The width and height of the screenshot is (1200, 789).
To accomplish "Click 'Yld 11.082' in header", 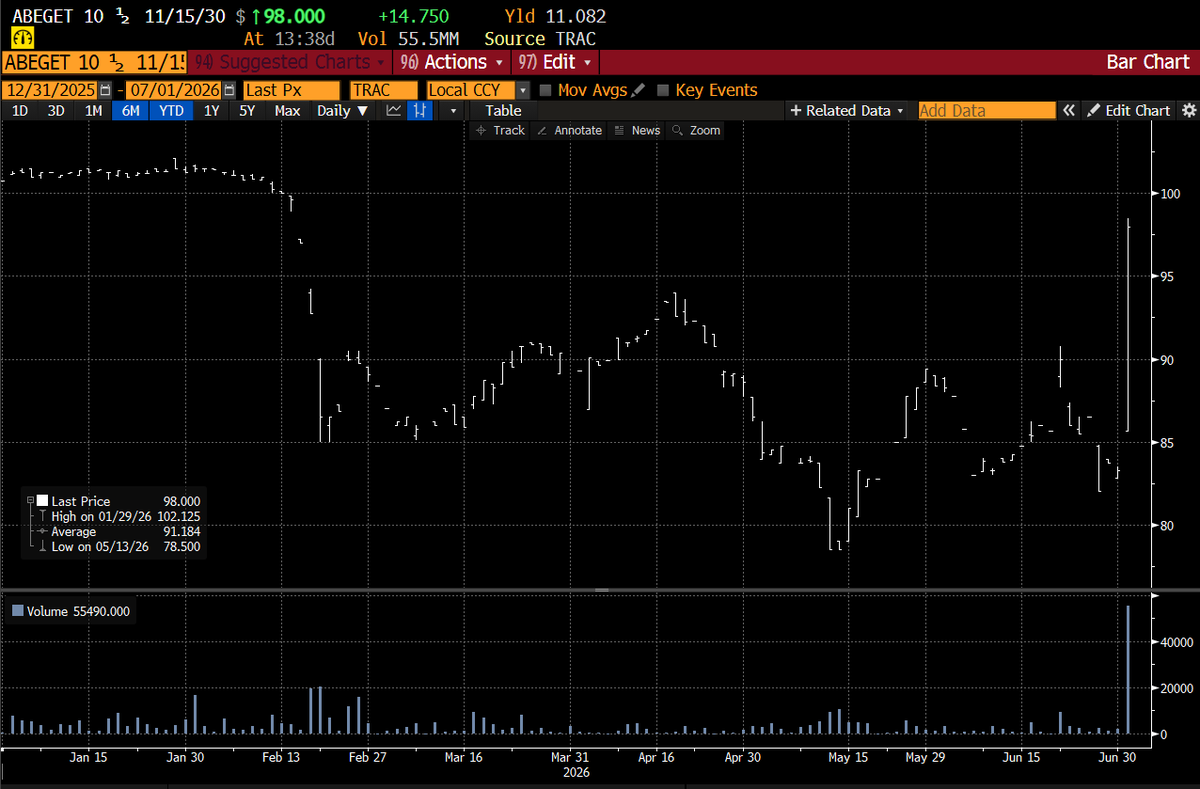I will click(x=556, y=16).
